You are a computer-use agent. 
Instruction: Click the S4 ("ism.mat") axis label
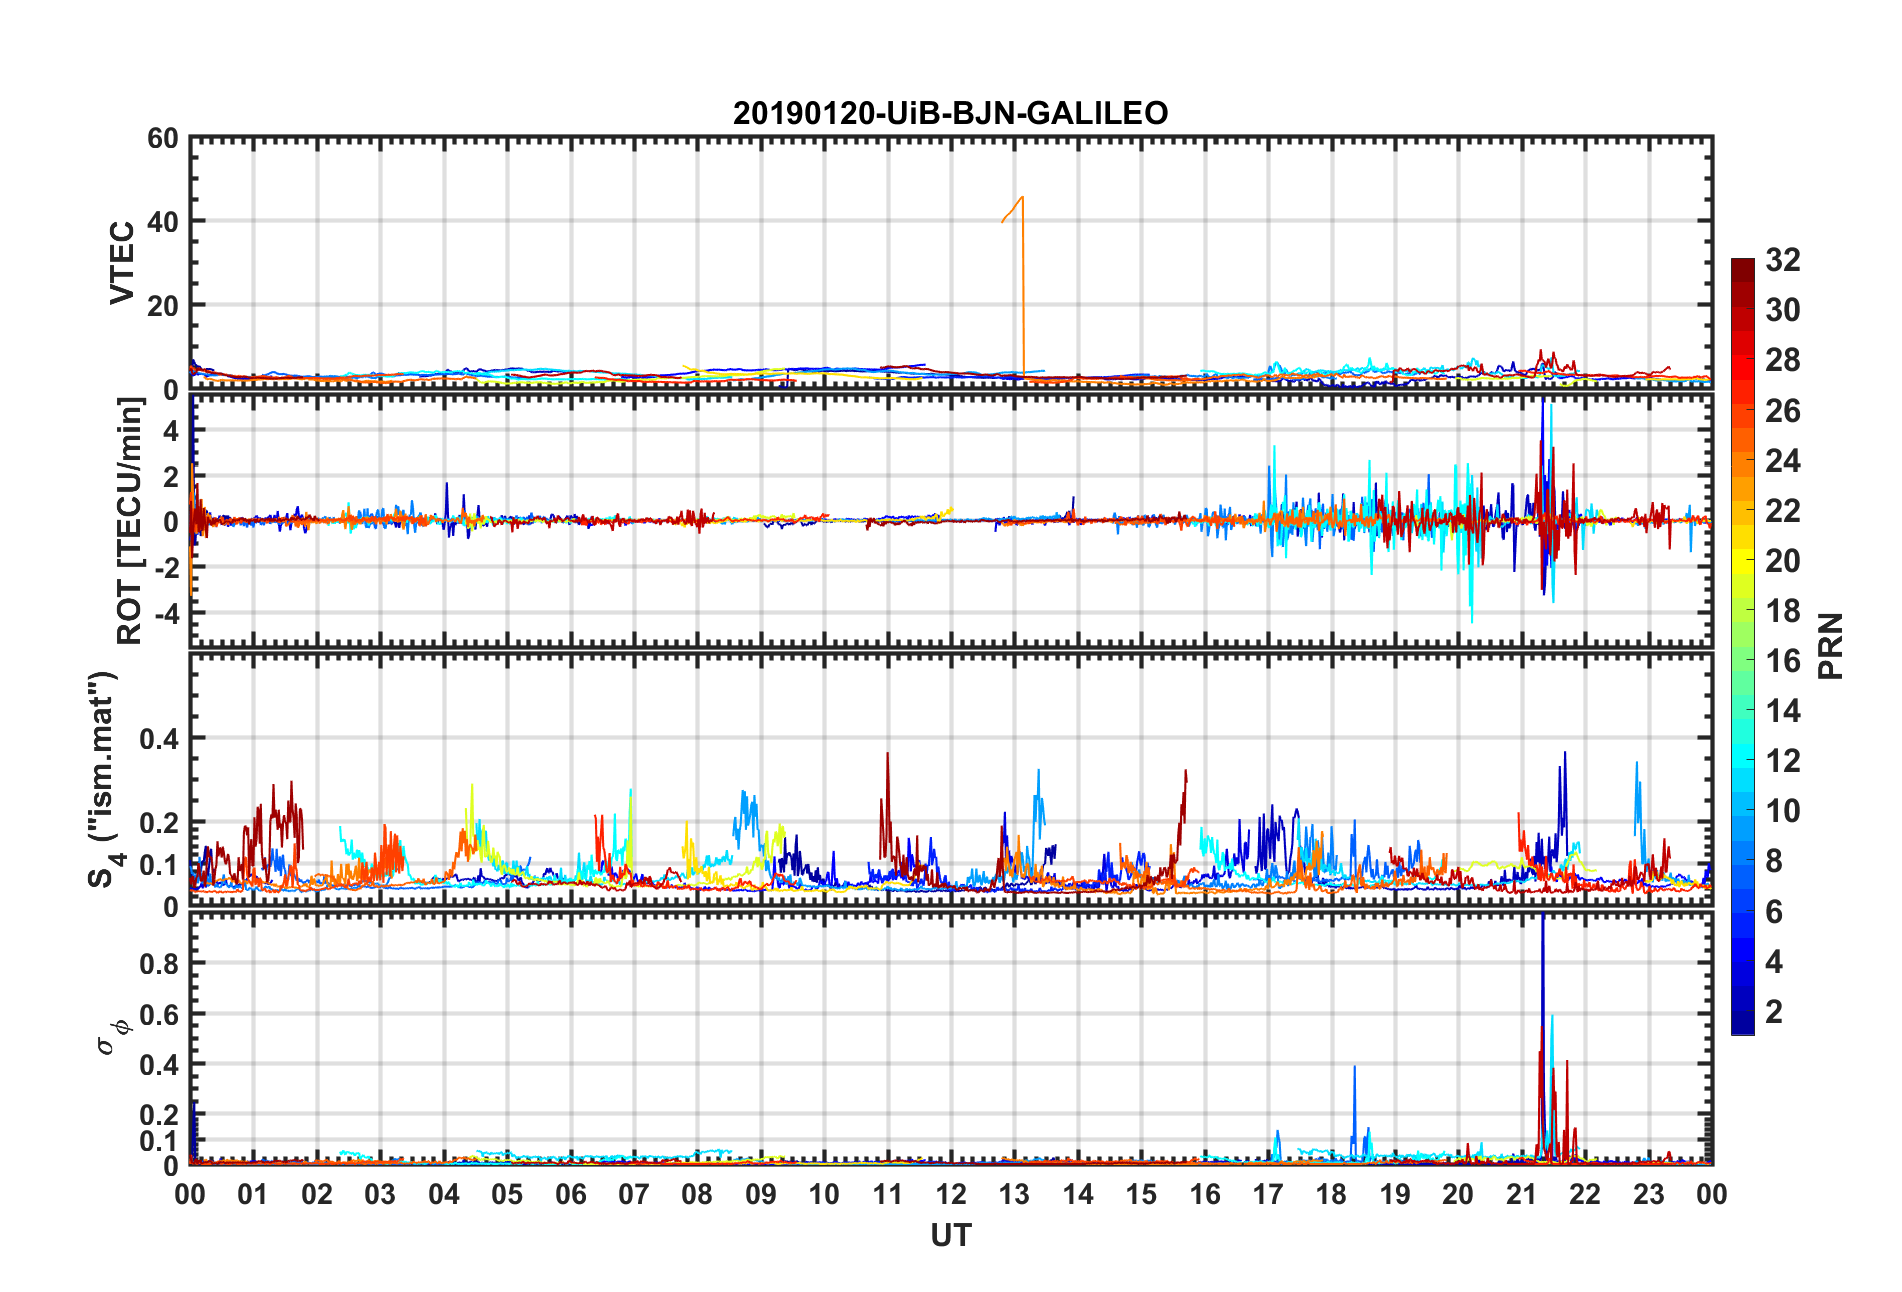104,780
